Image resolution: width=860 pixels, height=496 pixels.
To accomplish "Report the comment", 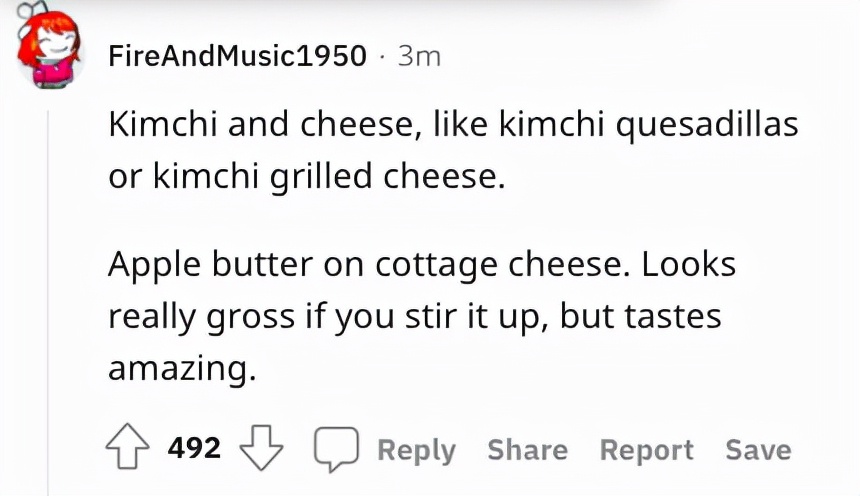I will 646,450.
